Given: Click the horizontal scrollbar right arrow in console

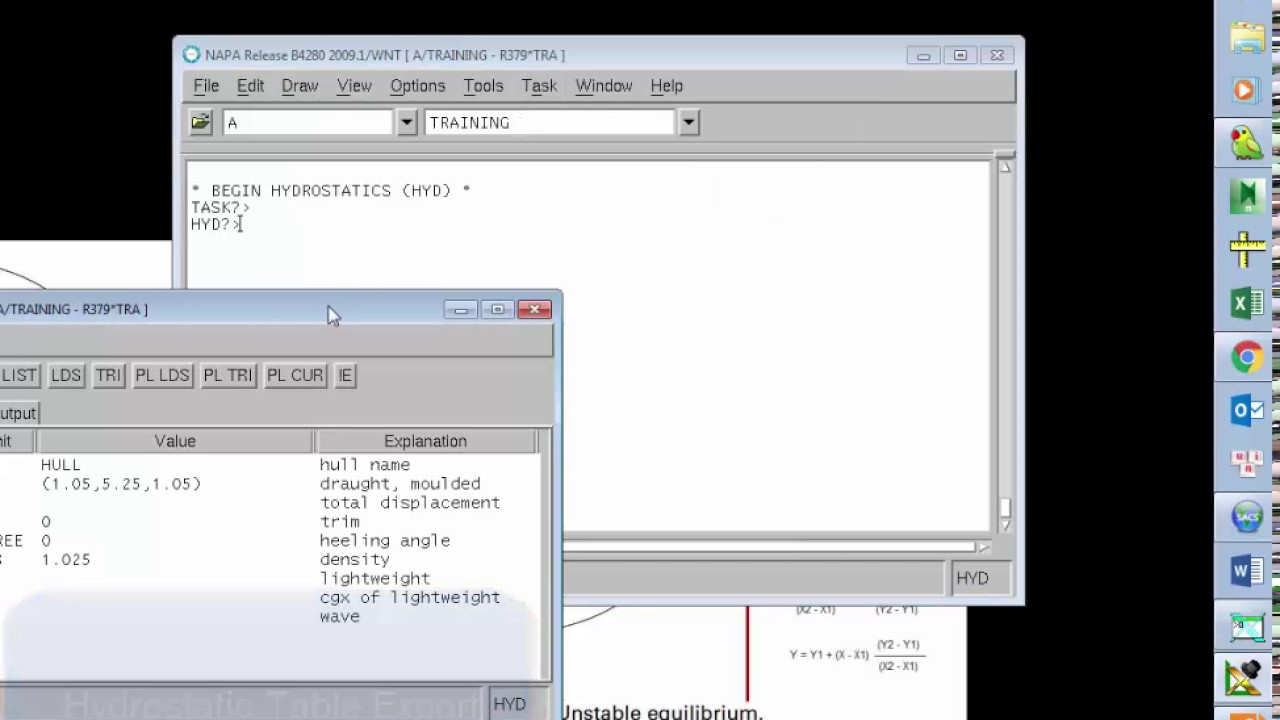Looking at the screenshot, I should pyautogui.click(x=984, y=547).
